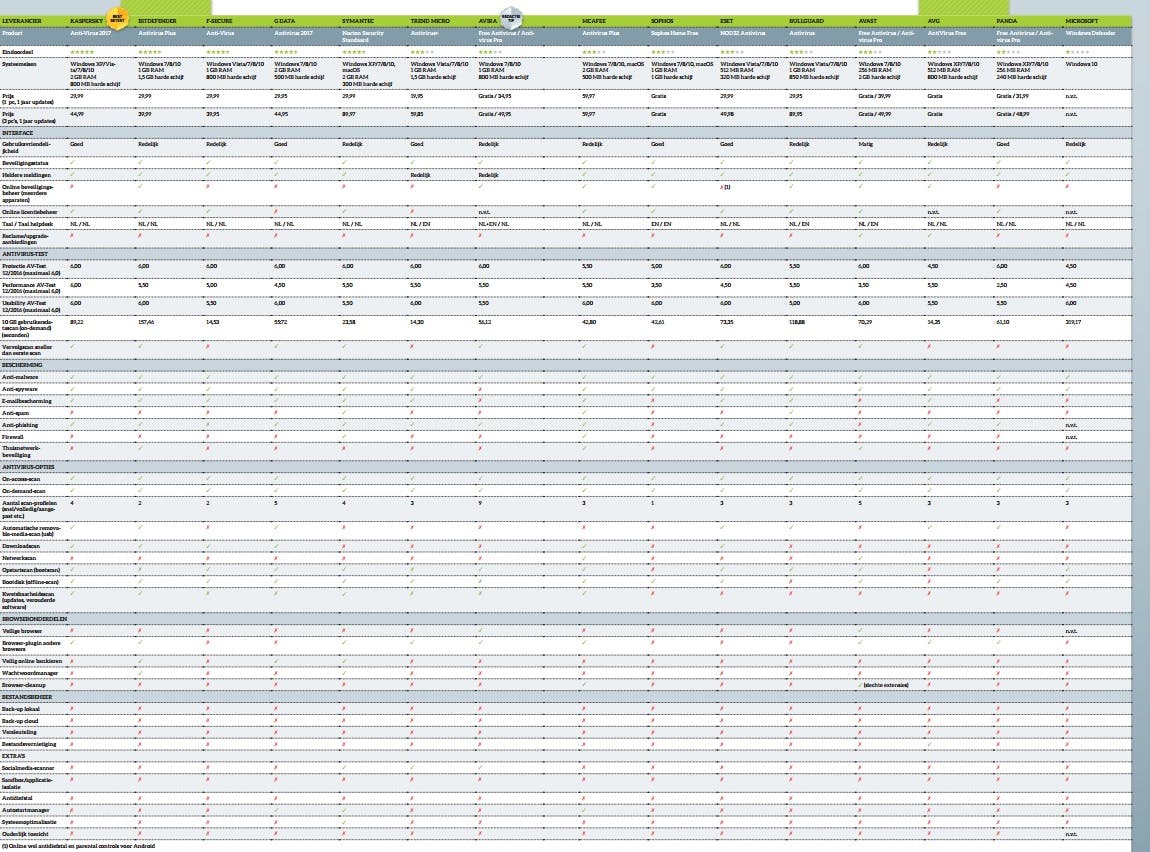The width and height of the screenshot is (1150, 852).
Task: Select the Back-up cloud row label
Action: 20,720
